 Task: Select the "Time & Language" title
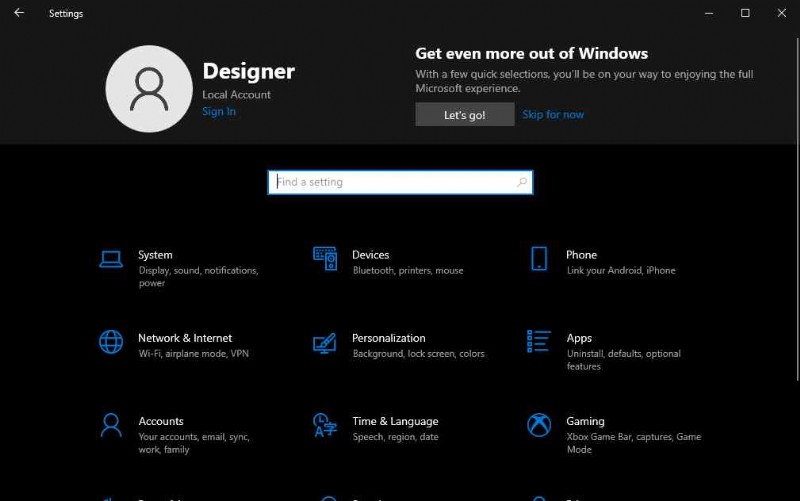tap(395, 421)
